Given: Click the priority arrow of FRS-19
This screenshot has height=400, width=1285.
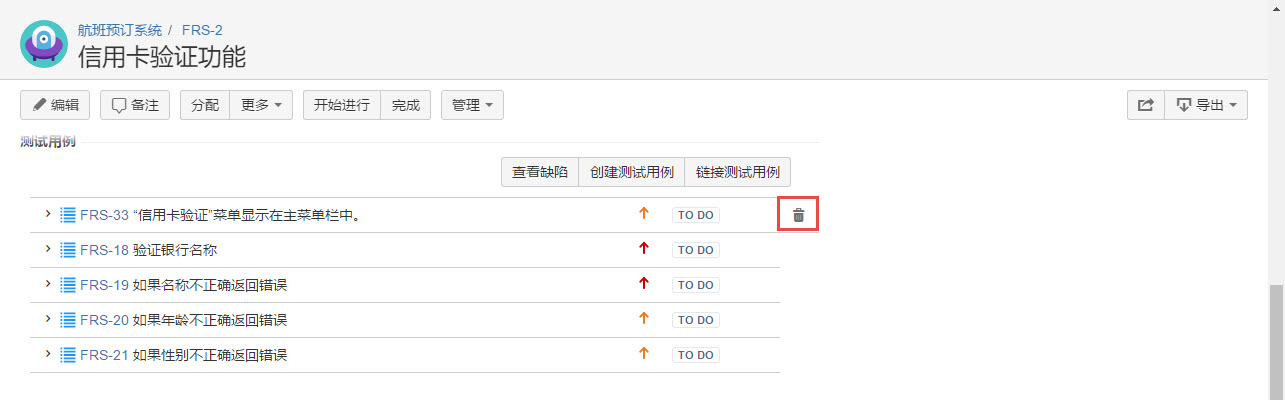Looking at the screenshot, I should [644, 284].
